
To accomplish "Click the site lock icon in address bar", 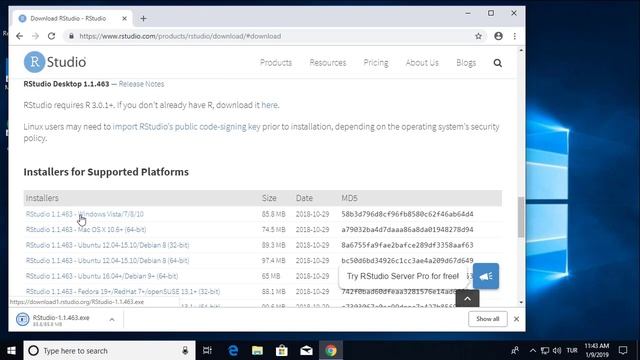I will (71, 36).
